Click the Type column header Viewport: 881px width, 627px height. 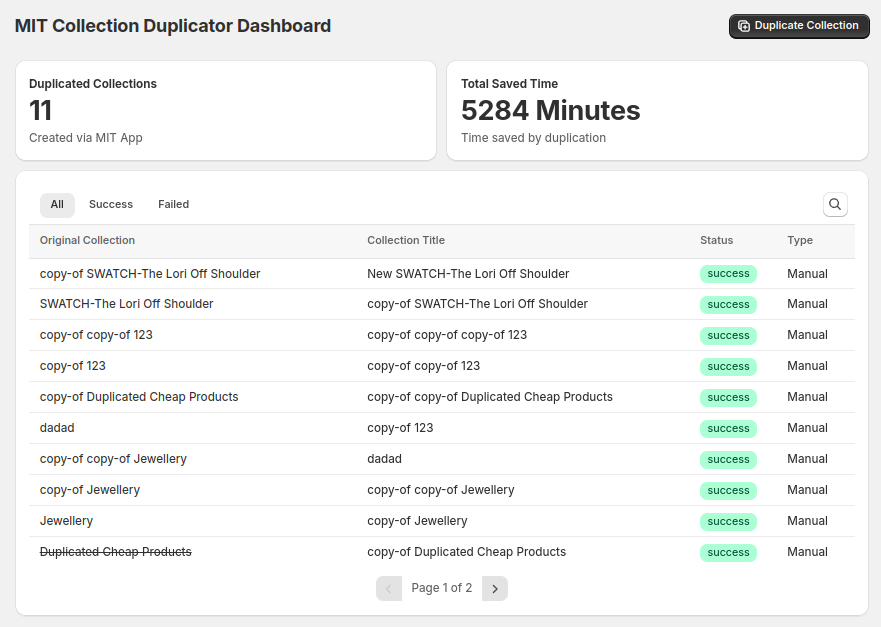click(800, 240)
